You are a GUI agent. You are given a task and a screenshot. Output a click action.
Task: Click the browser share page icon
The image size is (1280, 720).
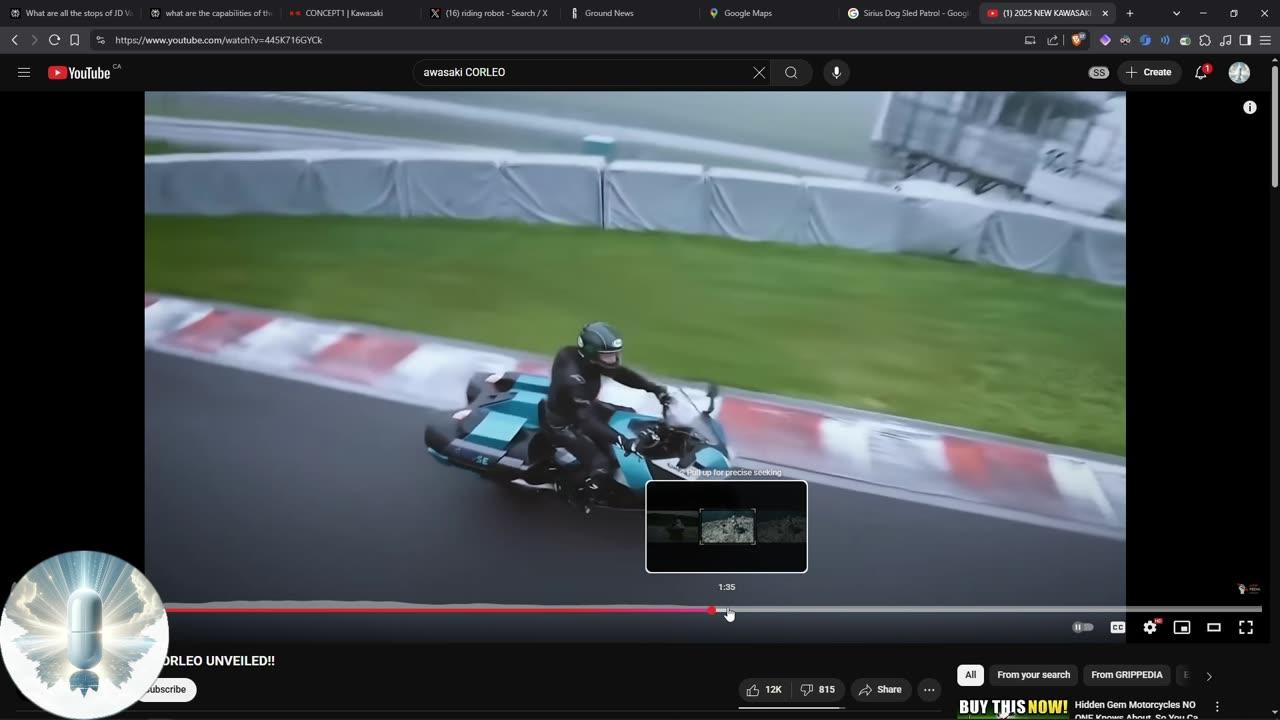1052,40
